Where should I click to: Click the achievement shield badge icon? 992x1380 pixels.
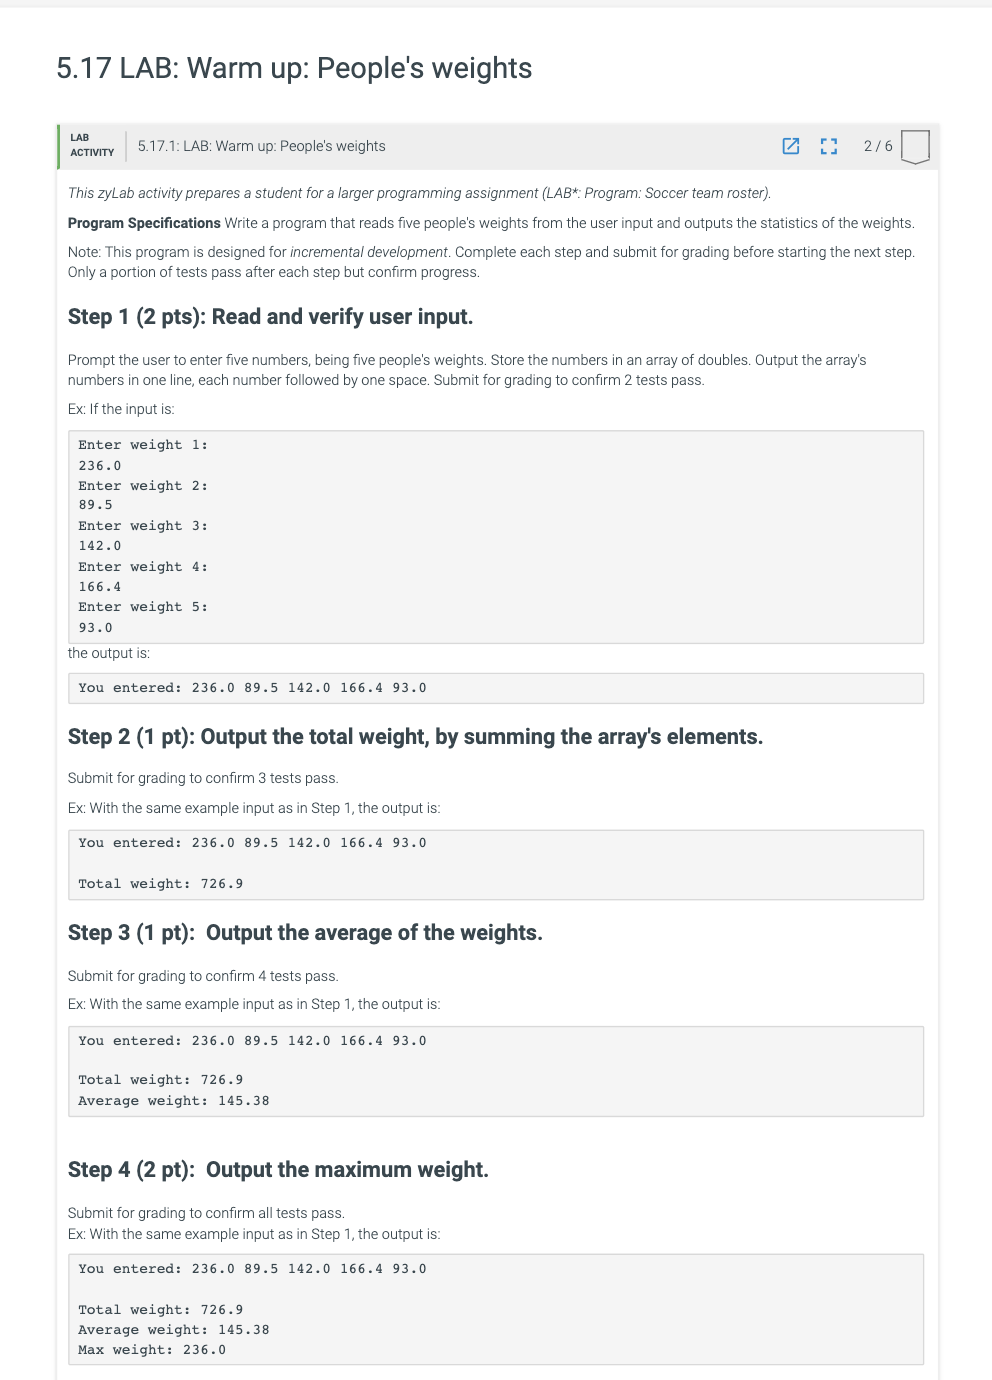(915, 146)
